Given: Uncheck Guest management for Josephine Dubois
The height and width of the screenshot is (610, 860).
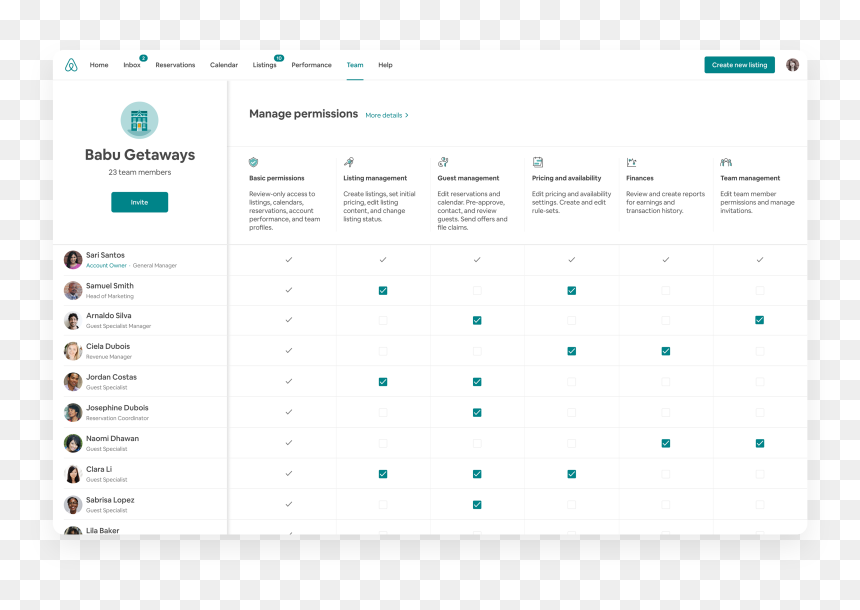Looking at the screenshot, I should click(477, 413).
